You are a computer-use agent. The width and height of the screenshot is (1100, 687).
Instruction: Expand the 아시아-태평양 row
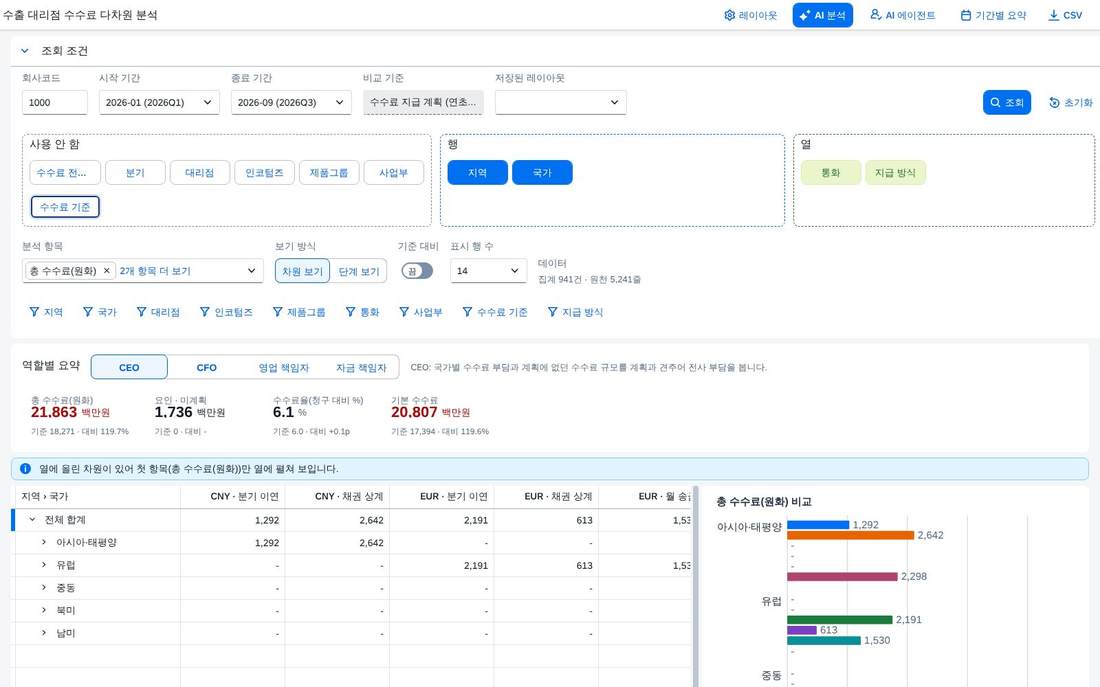(x=43, y=542)
